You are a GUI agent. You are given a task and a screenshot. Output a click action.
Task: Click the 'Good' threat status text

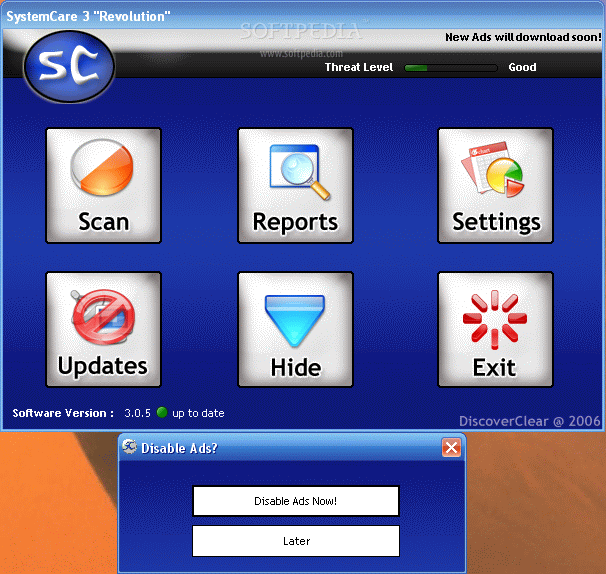pos(522,67)
